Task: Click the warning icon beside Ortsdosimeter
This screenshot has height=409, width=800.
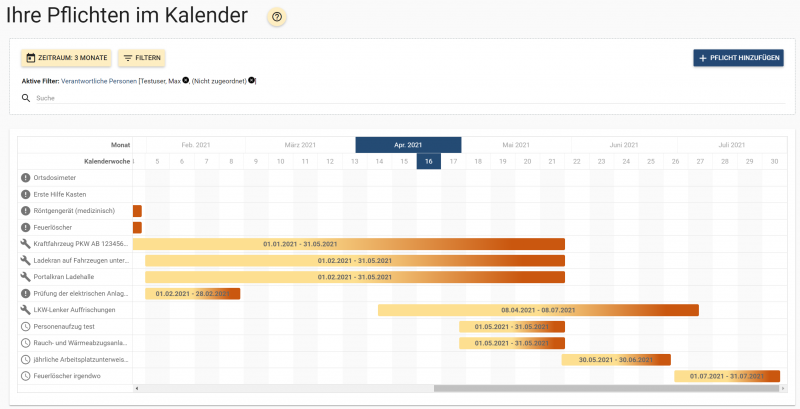Action: [25, 178]
